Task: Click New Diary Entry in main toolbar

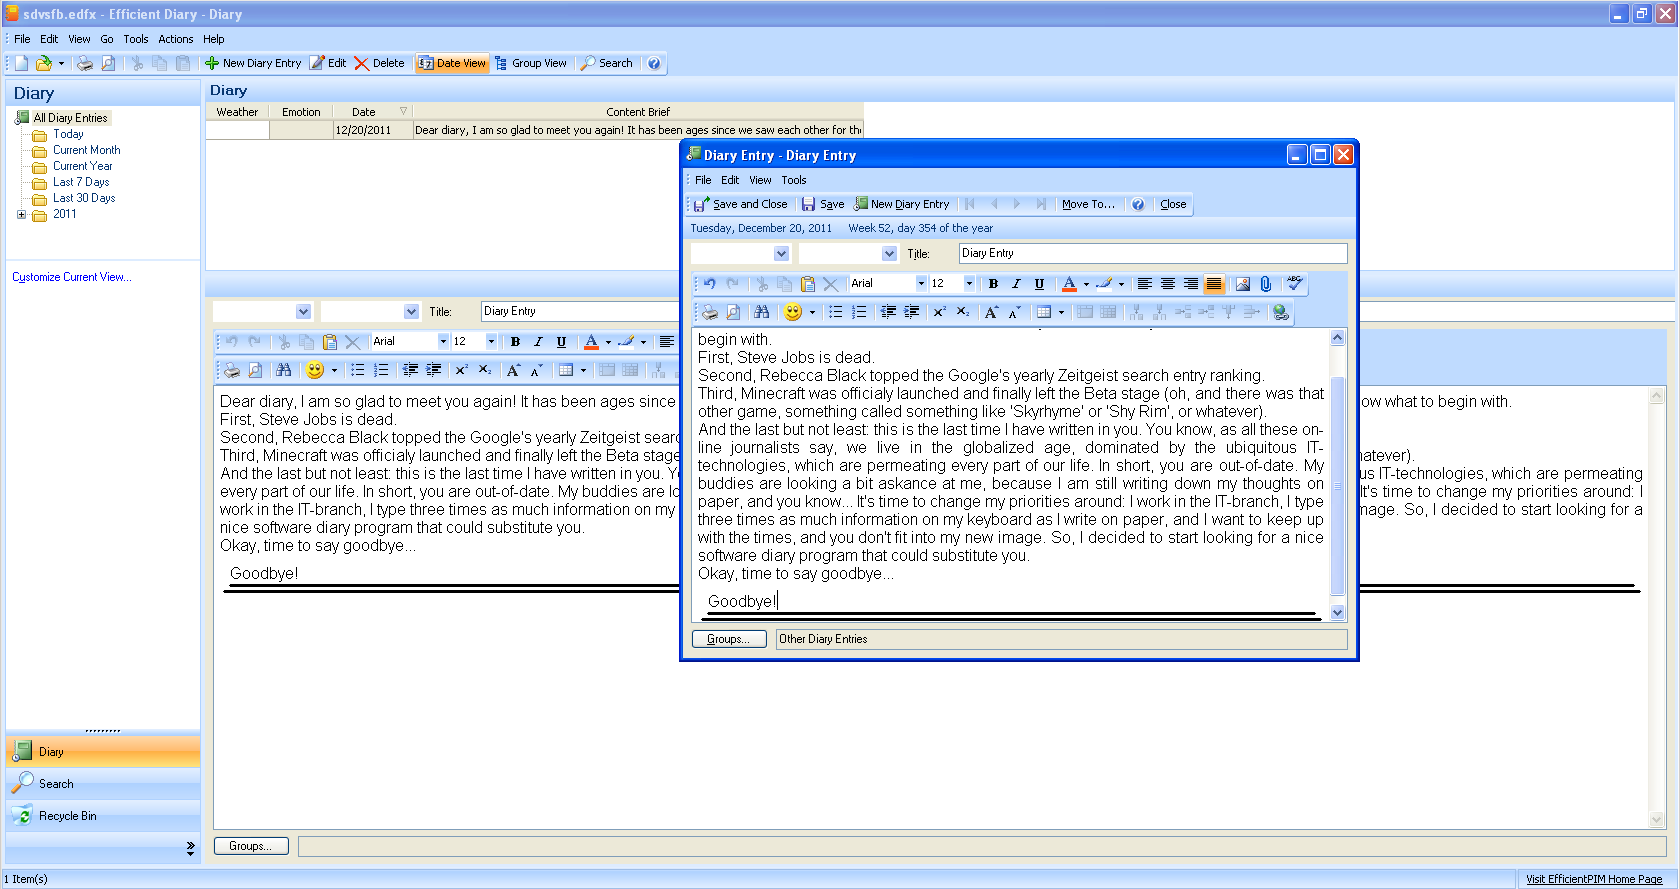Action: (253, 63)
